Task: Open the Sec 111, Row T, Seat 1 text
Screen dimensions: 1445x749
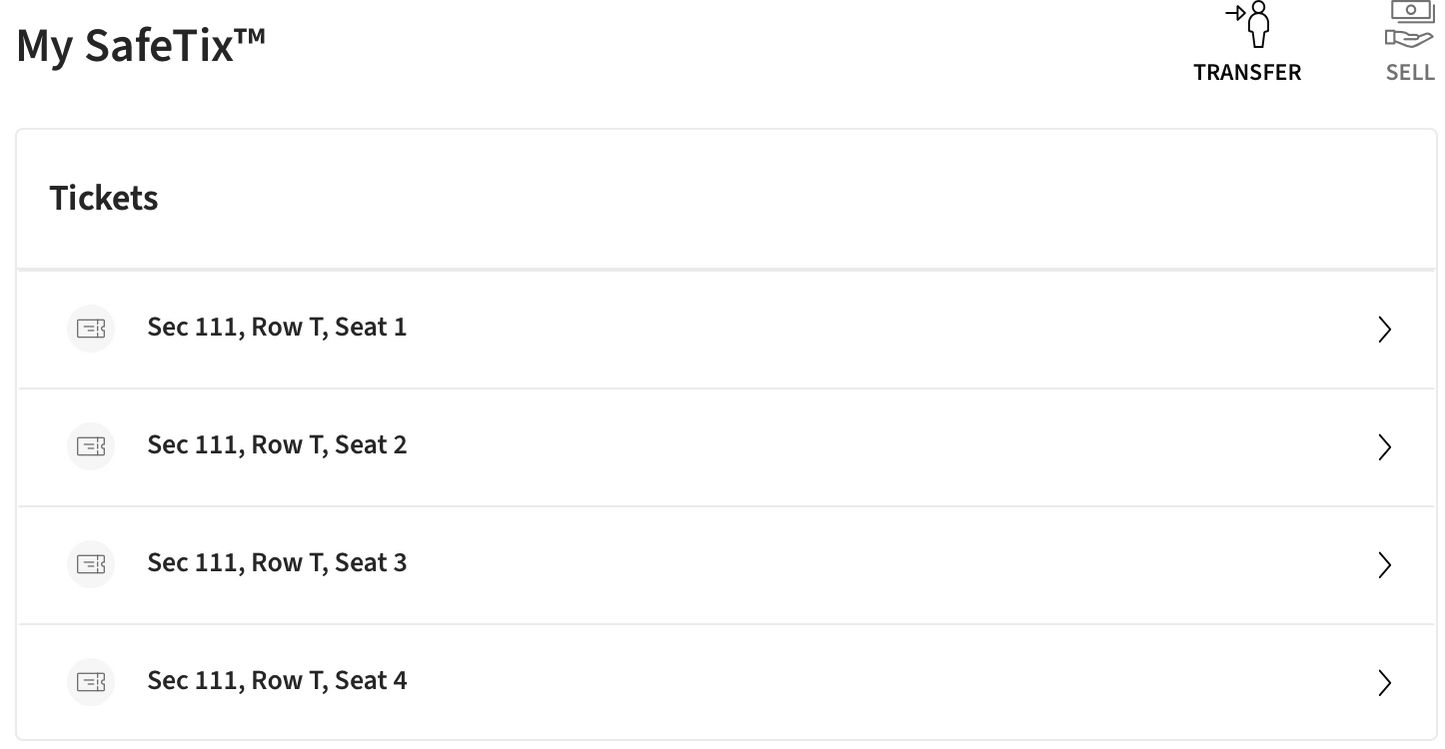Action: [x=277, y=328]
